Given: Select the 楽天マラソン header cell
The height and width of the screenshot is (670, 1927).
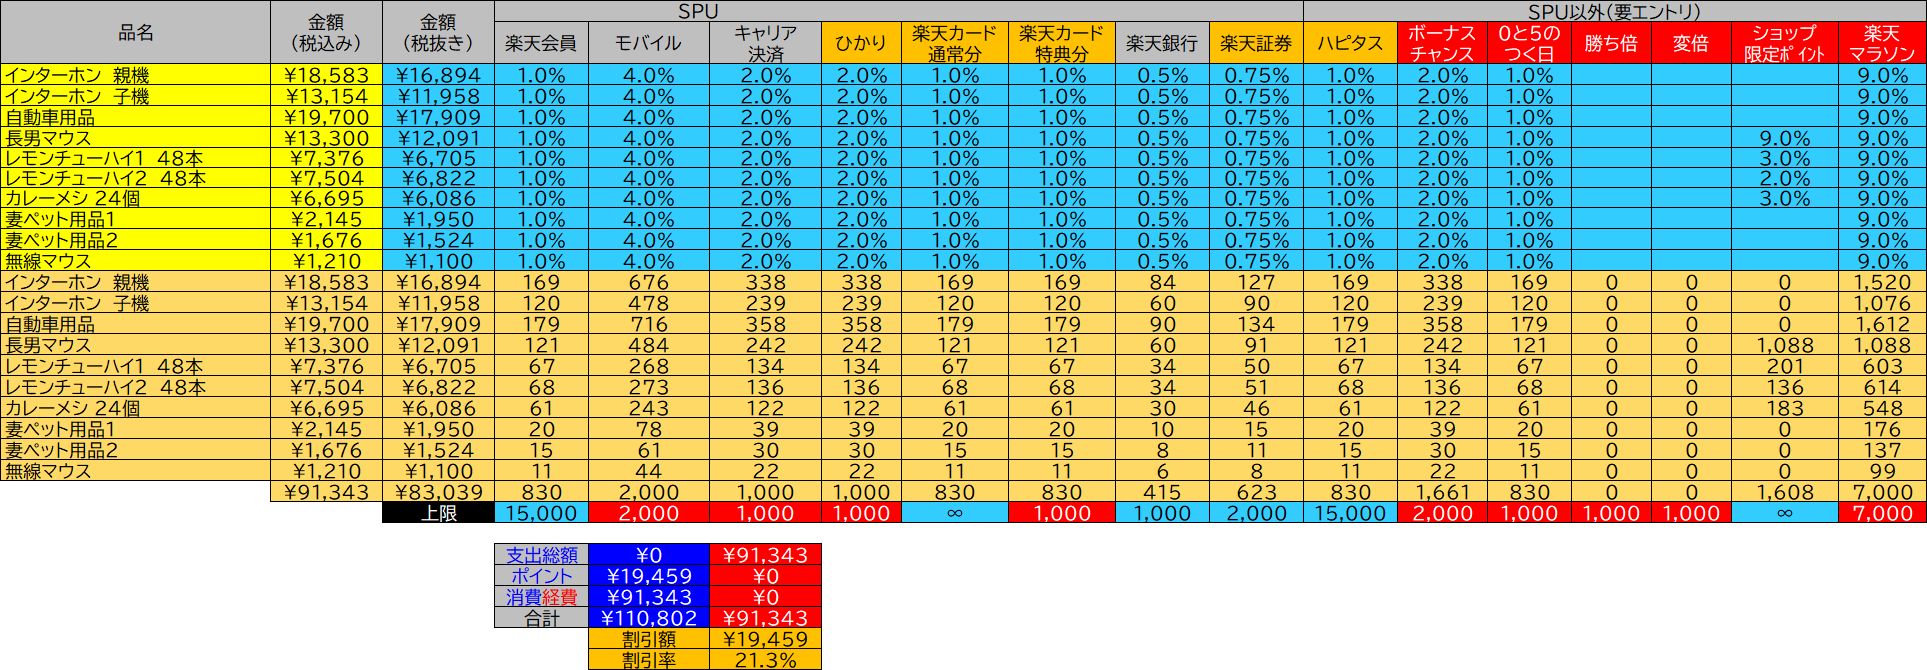Looking at the screenshot, I should (1882, 43).
